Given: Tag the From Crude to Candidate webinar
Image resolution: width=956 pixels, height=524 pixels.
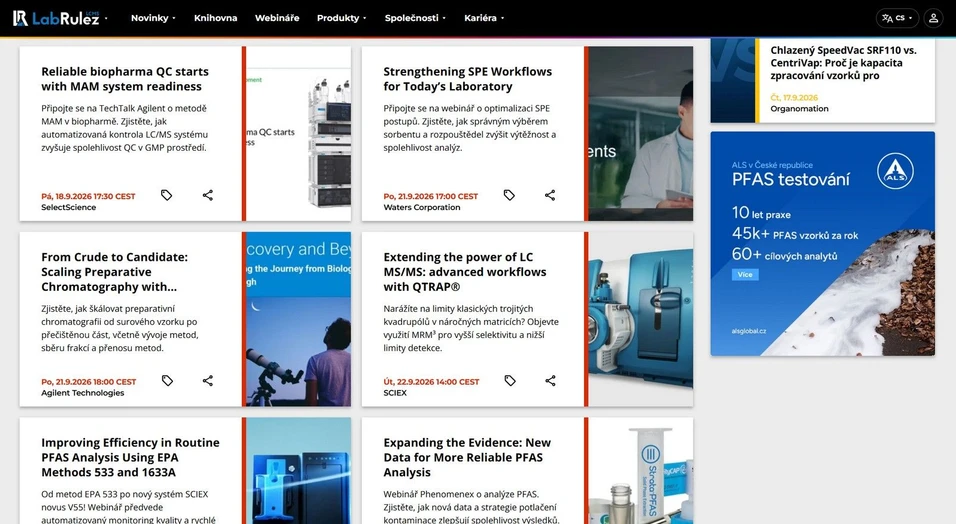Looking at the screenshot, I should [x=167, y=381].
